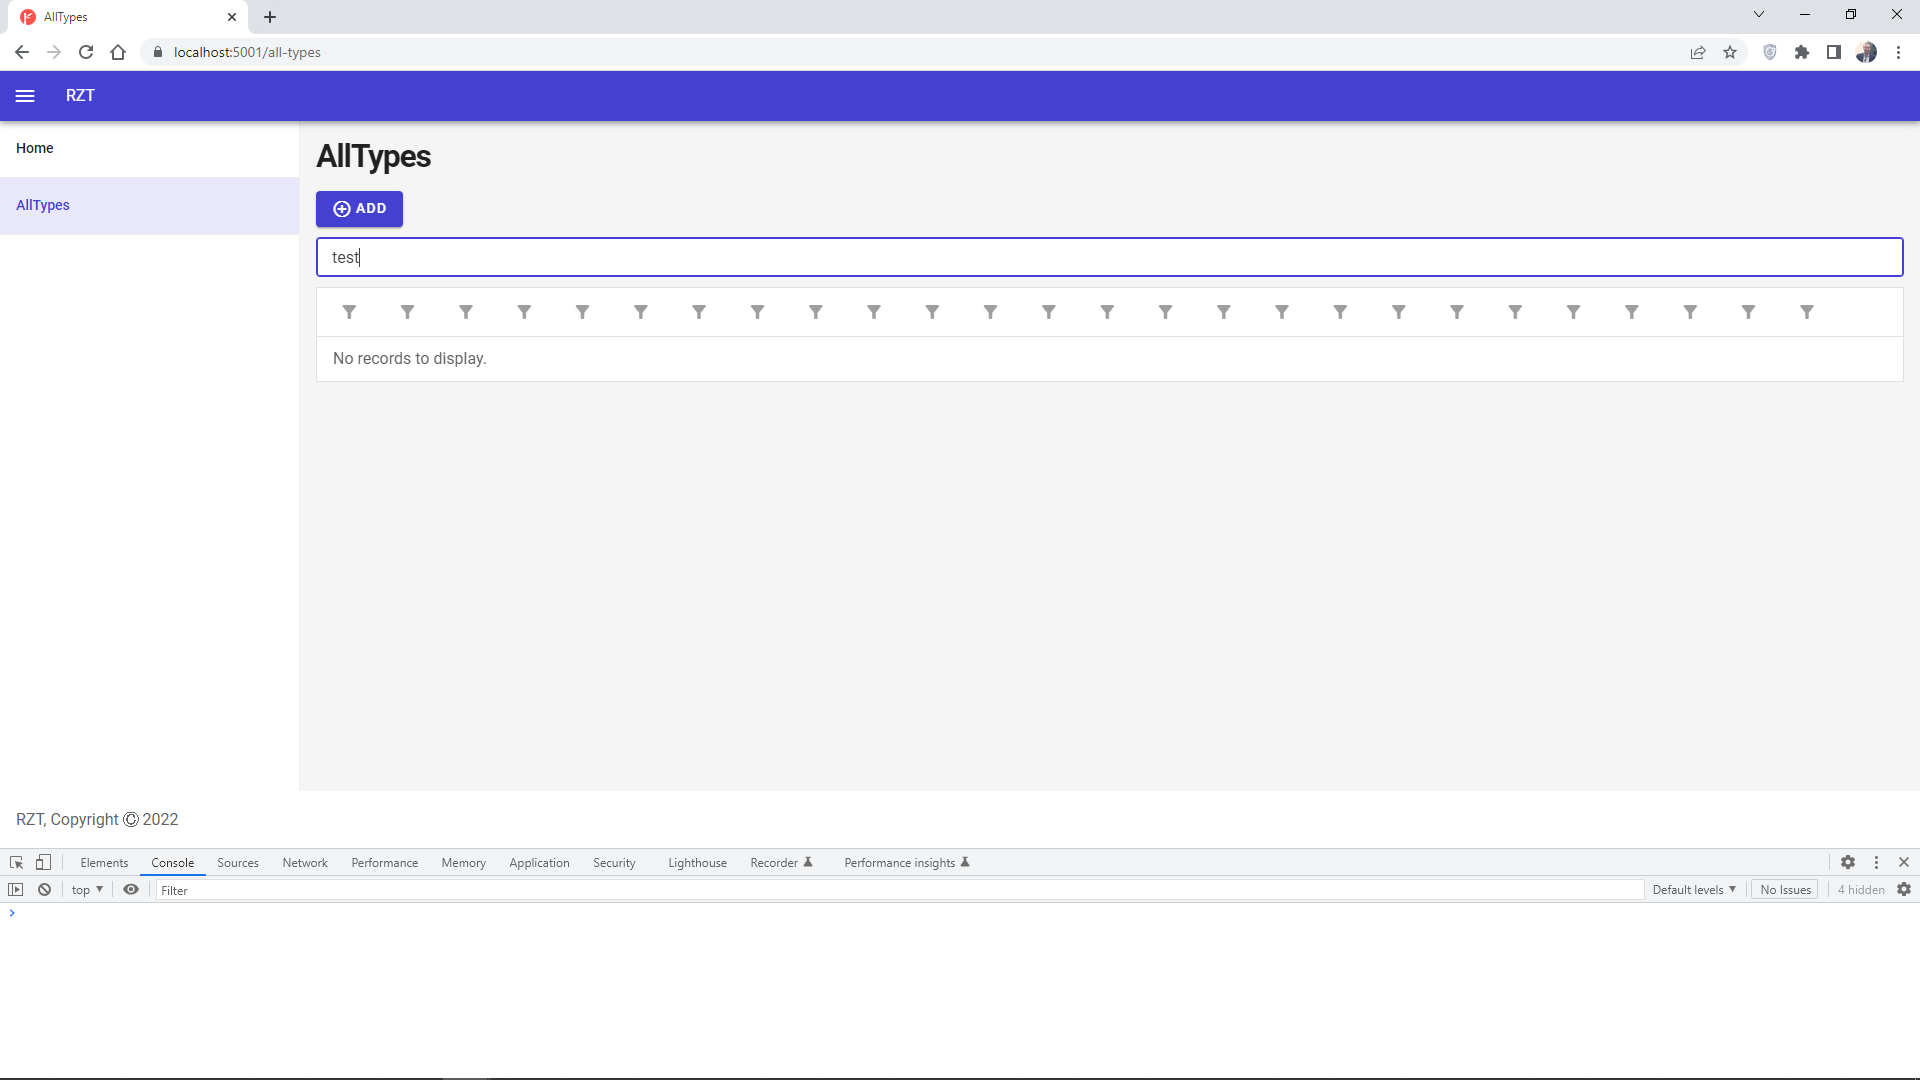Screen dimensions: 1920x1080
Task: Show the console sidebar
Action: (x=16, y=890)
